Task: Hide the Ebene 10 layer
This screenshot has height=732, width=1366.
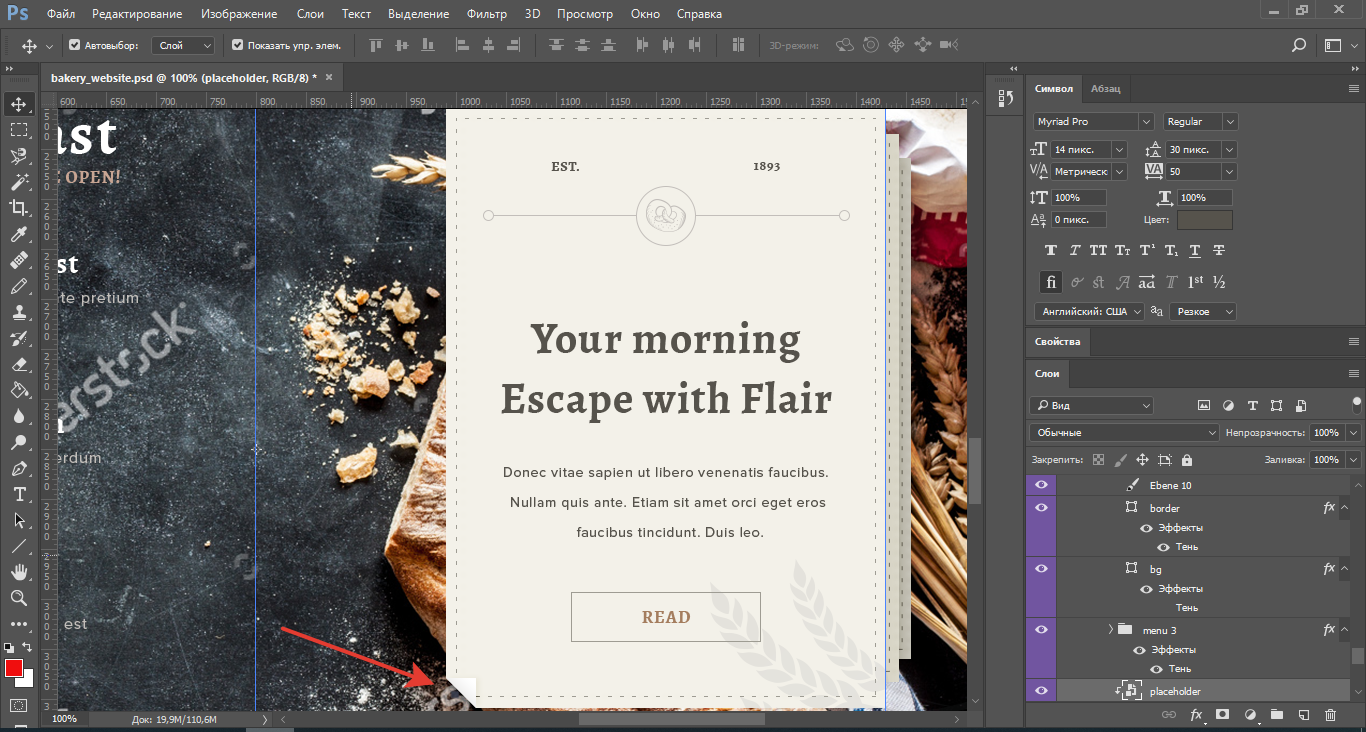Action: click(x=1041, y=485)
